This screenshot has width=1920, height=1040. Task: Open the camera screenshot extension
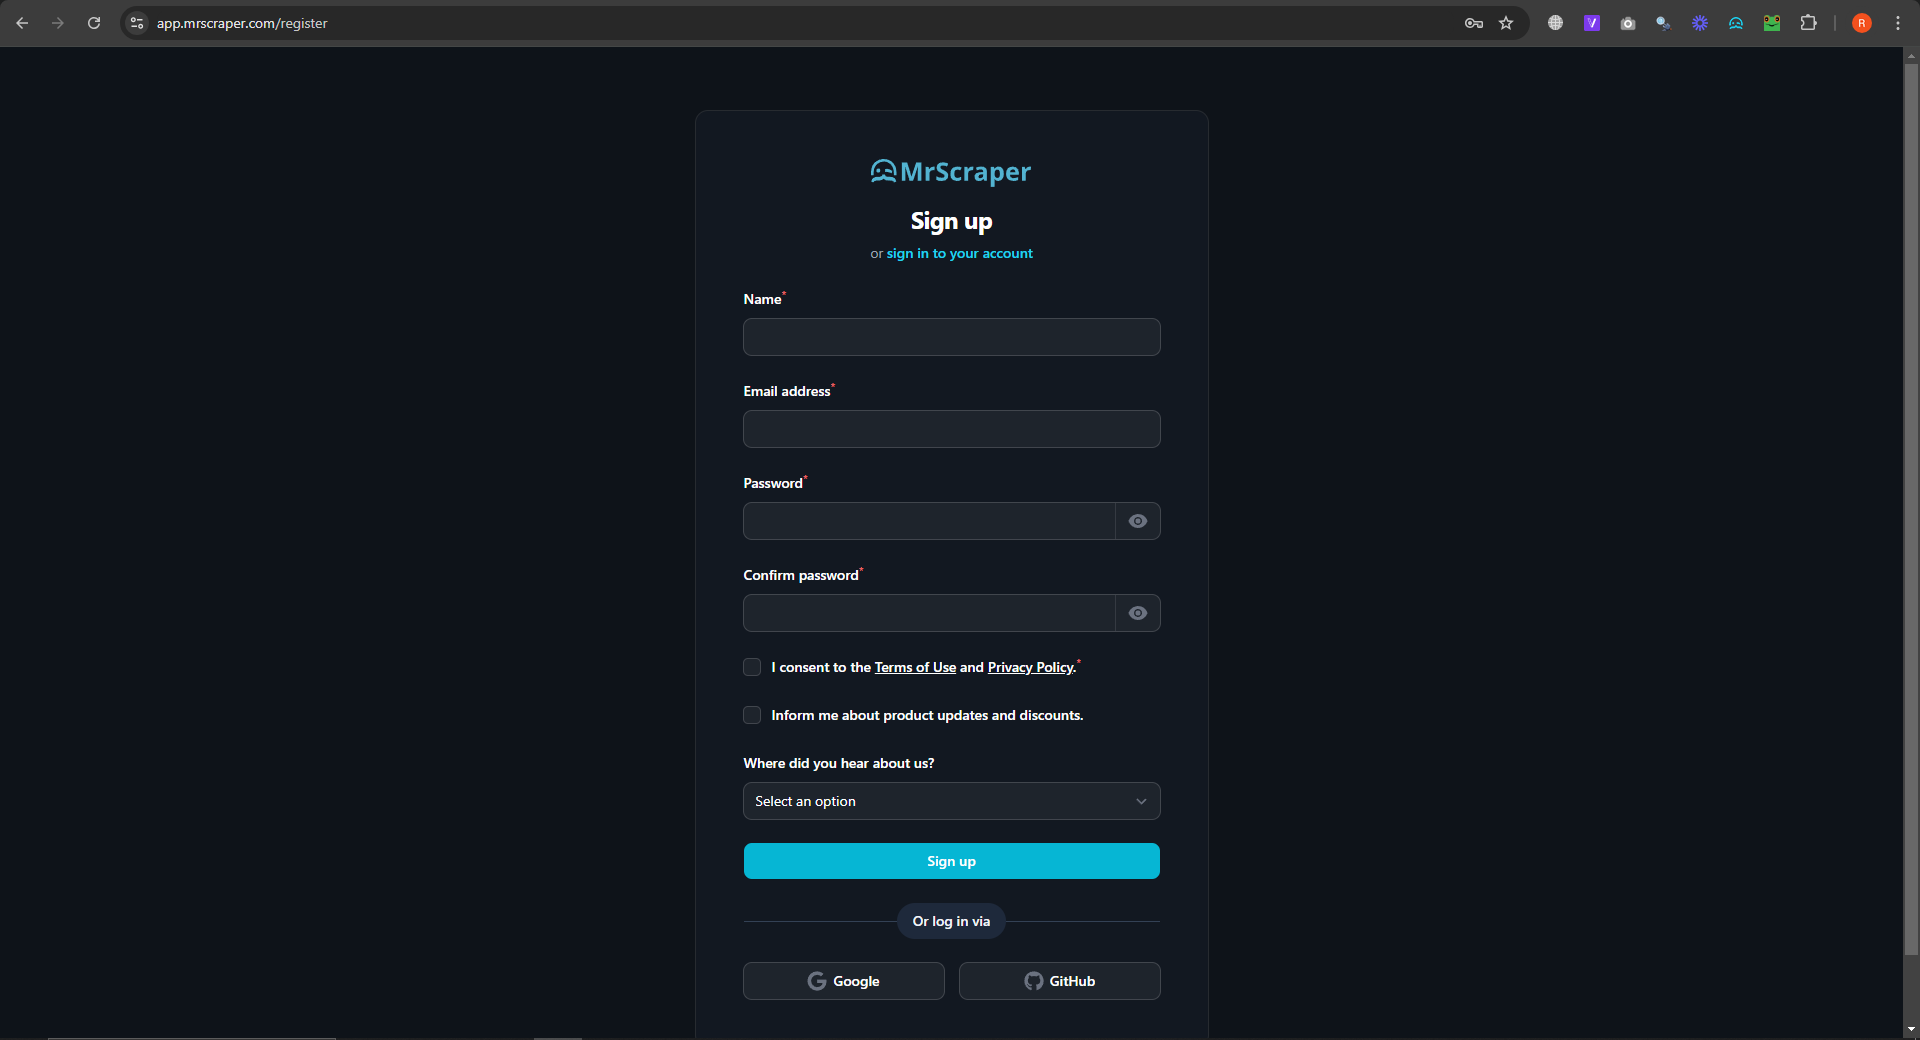tap(1628, 23)
